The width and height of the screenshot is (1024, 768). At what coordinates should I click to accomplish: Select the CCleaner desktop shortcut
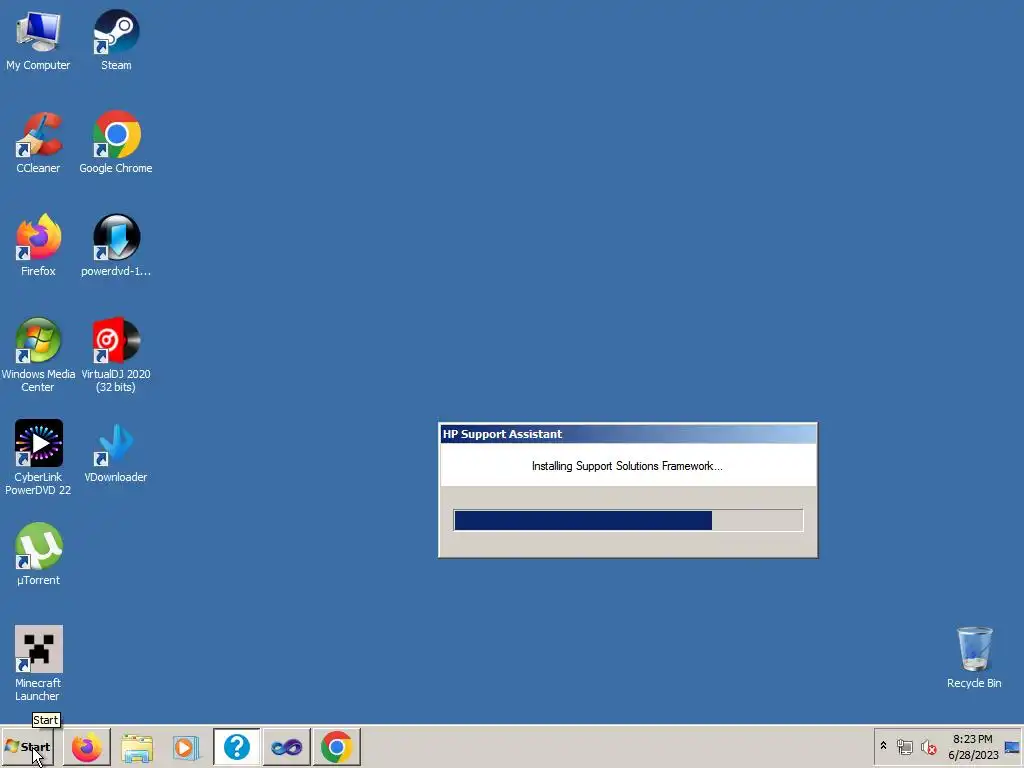point(38,142)
